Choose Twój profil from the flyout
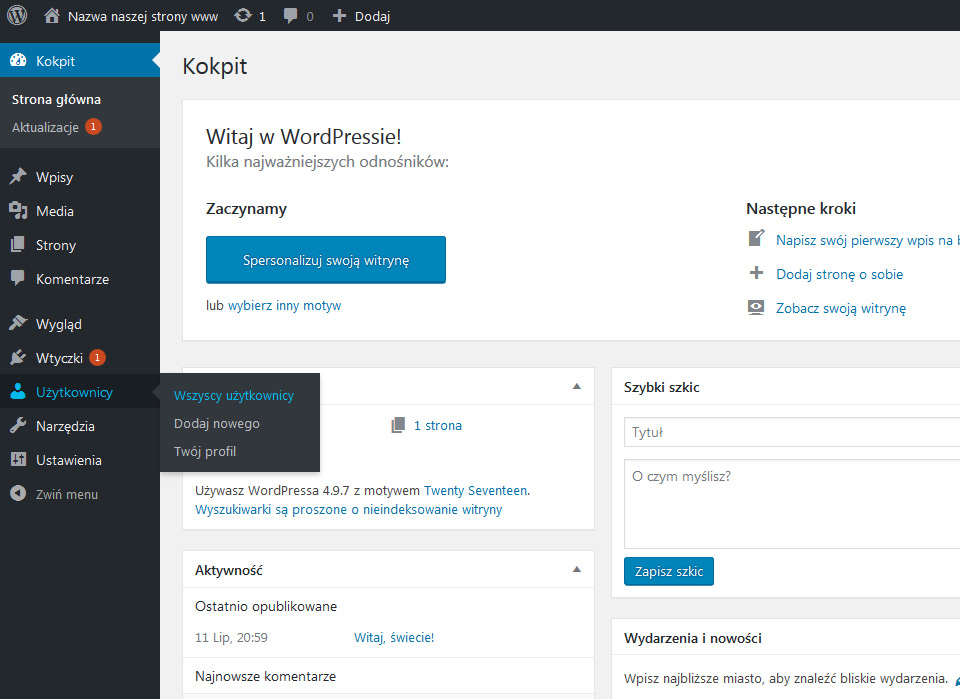Image resolution: width=960 pixels, height=699 pixels. click(x=205, y=451)
